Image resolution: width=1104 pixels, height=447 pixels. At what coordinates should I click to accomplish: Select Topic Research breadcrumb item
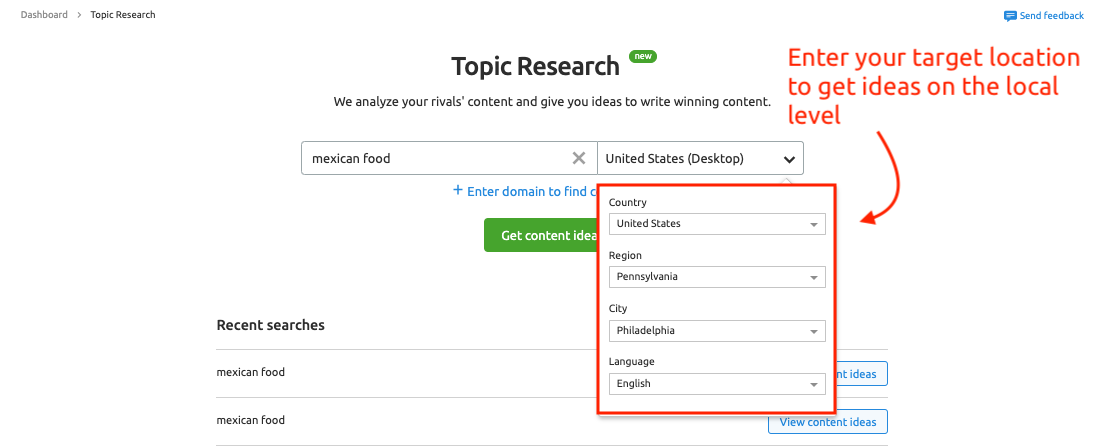coord(123,15)
